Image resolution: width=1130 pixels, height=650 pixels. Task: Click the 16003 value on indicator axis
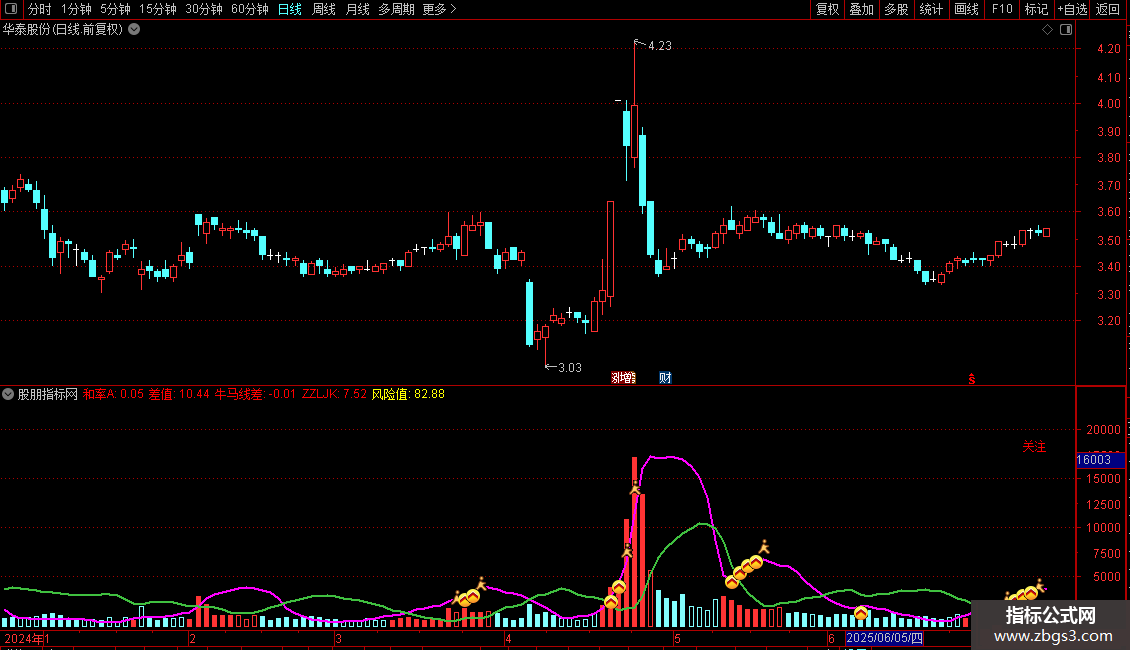coord(1095,460)
